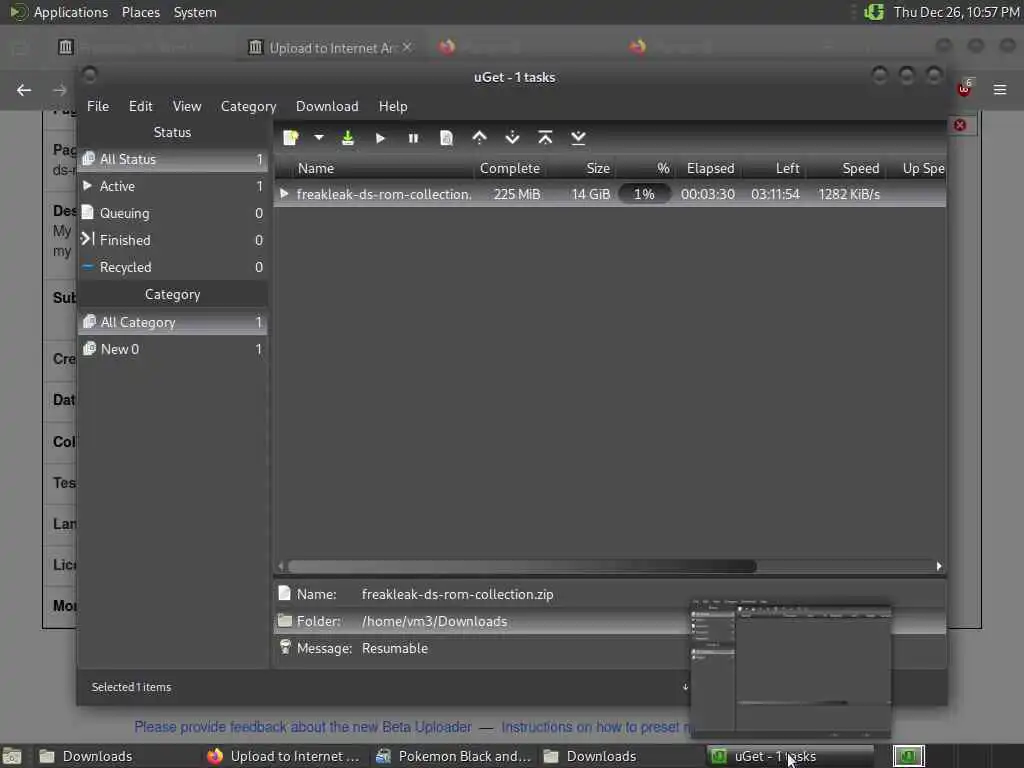
Task: Click the red extension icon in browser toolbar
Action: pyautogui.click(x=965, y=89)
